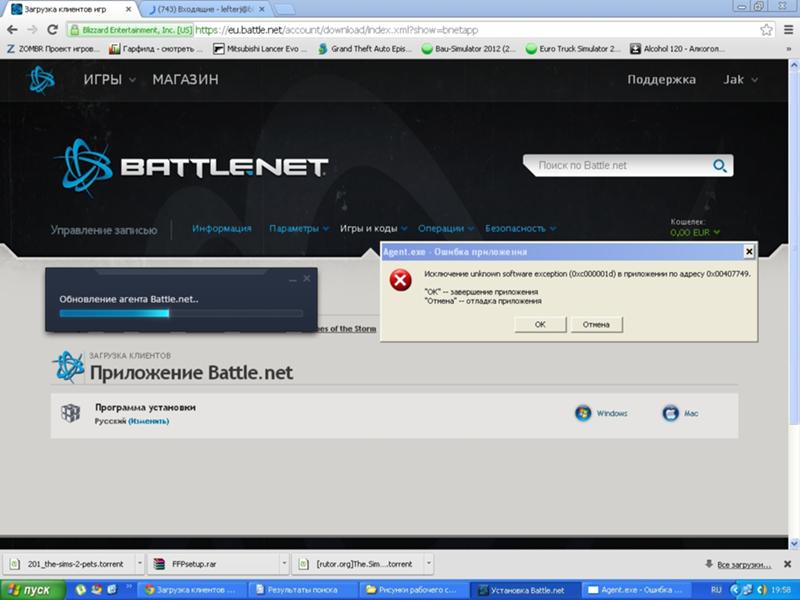Click the installer cube icon beside Программа установки
The height and width of the screenshot is (600, 800).
click(70, 413)
